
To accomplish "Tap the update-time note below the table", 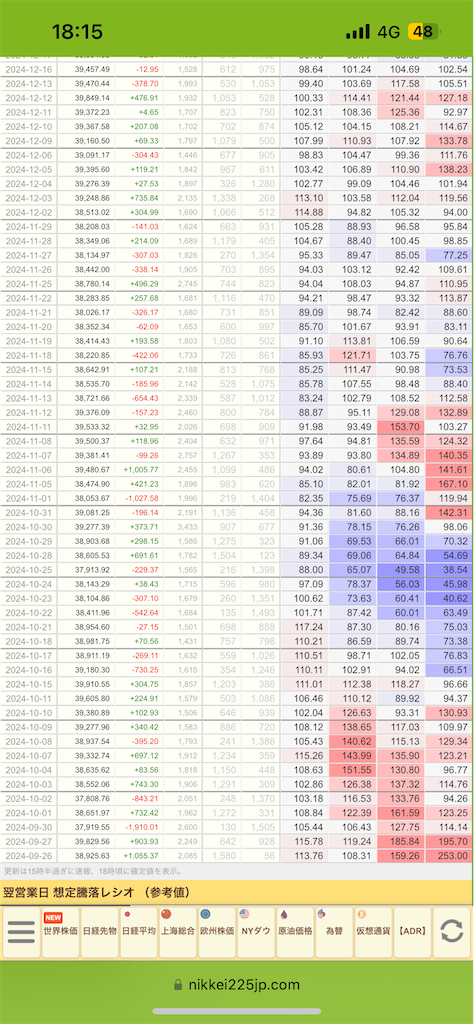I will (x=91, y=871).
